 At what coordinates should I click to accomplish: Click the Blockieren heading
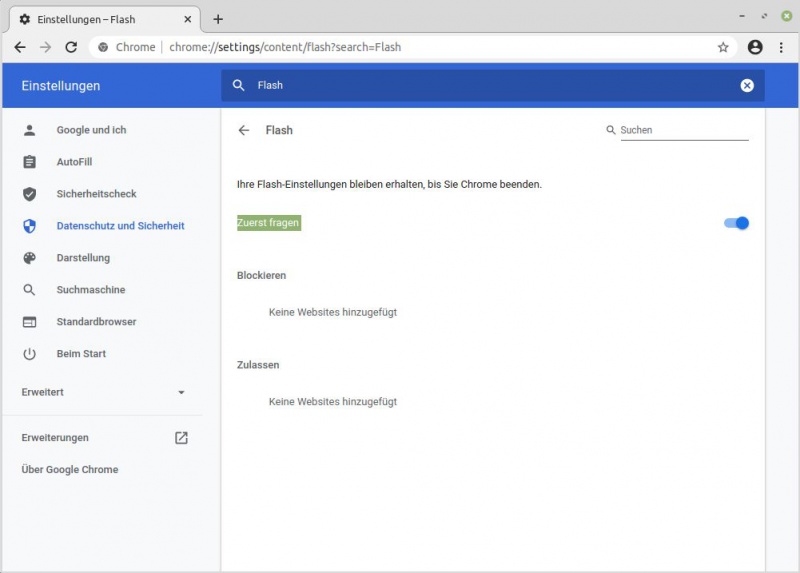261,276
